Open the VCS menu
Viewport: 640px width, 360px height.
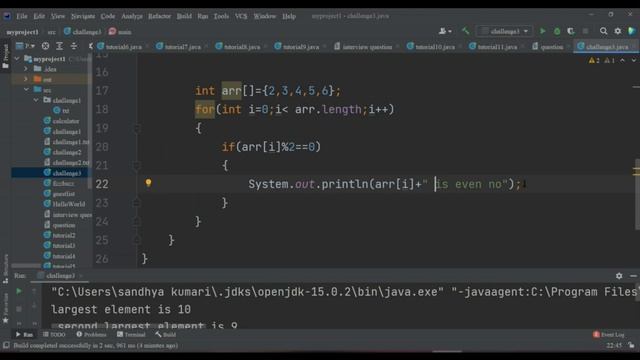241,16
